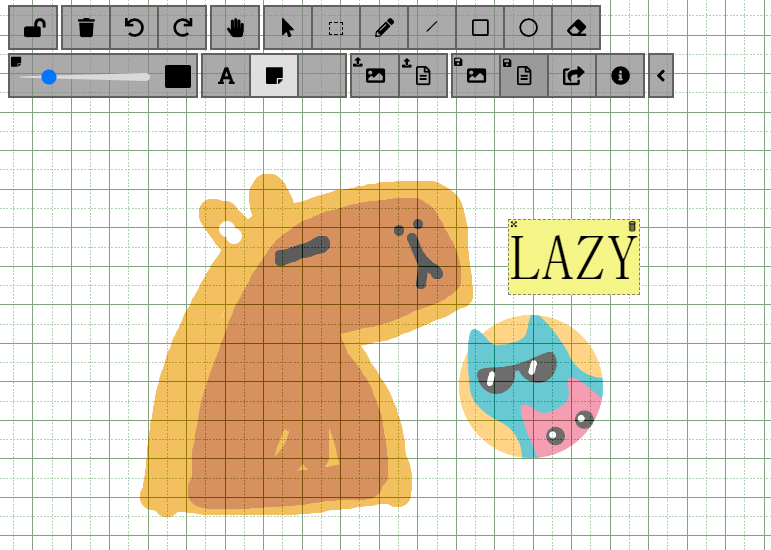Select the circle shape tool
The width and height of the screenshot is (771, 550).
coord(528,28)
